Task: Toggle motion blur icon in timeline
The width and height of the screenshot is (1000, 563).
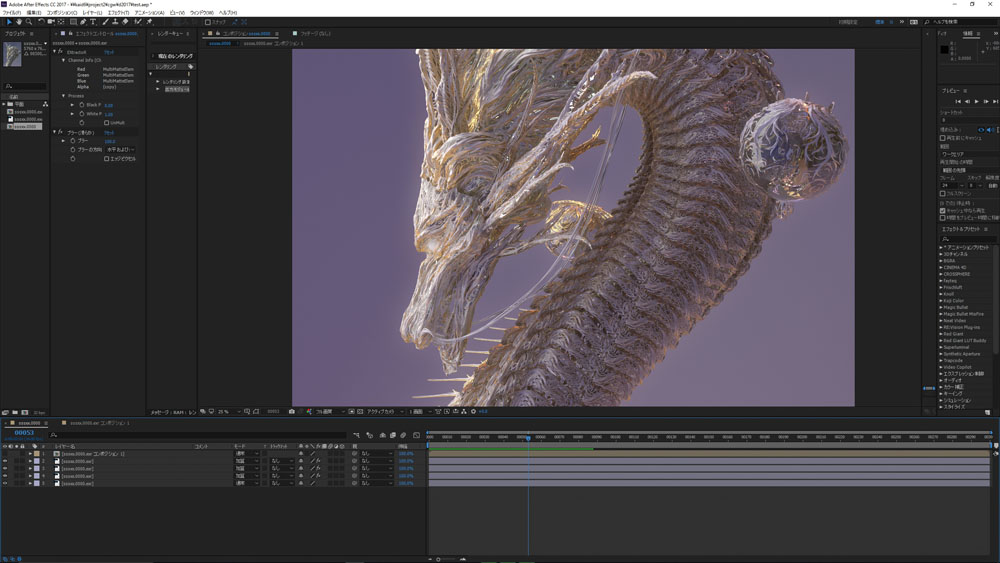Action: point(403,435)
